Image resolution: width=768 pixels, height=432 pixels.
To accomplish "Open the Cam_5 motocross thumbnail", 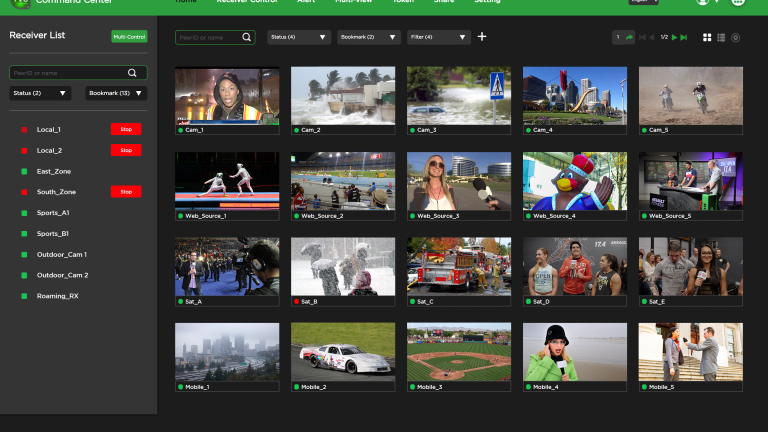I will [691, 96].
